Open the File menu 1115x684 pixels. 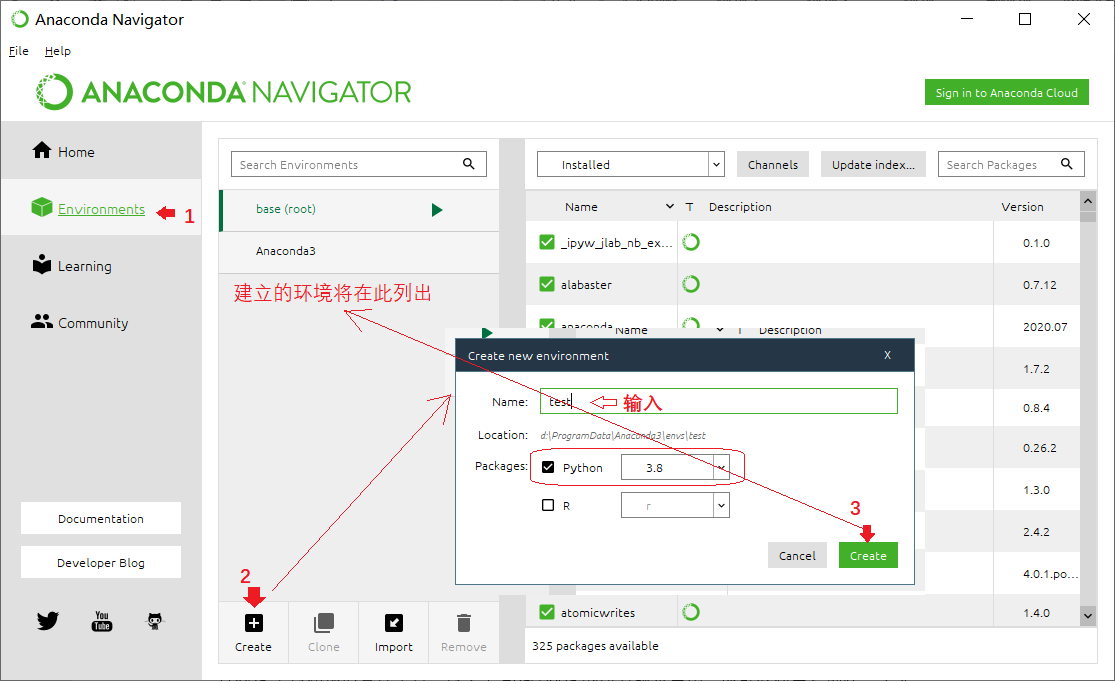[18, 51]
